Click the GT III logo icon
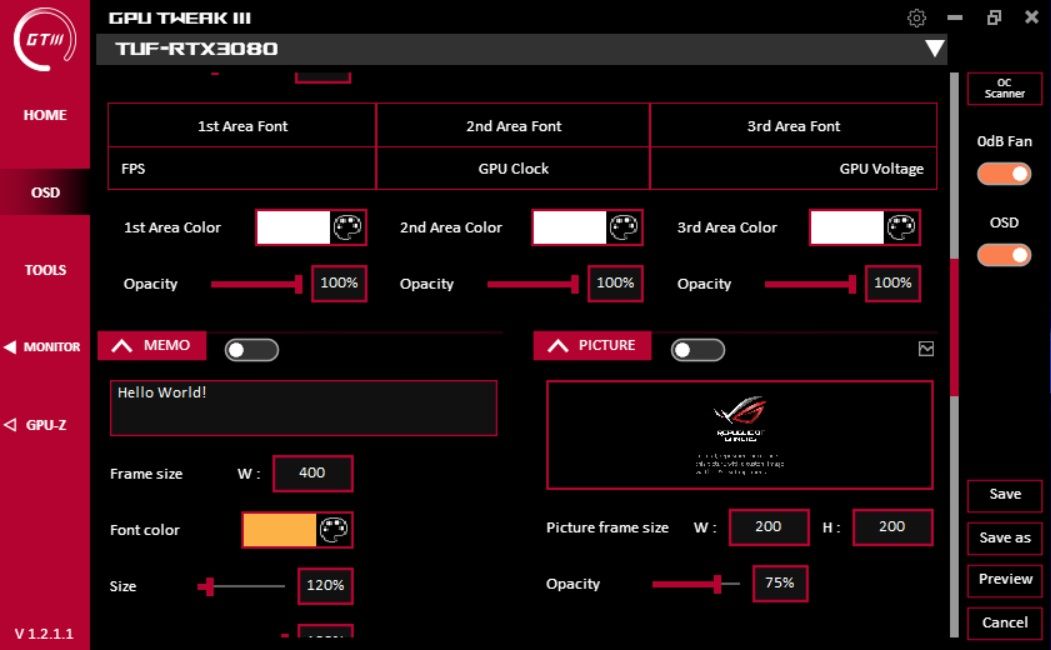This screenshot has height=650, width=1051. point(45,39)
